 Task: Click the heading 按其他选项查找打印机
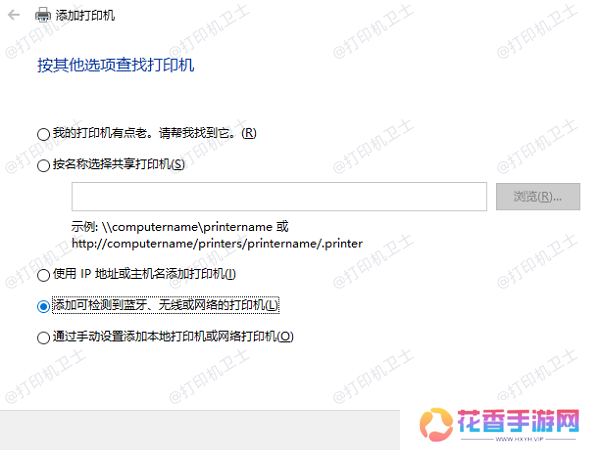point(116,65)
